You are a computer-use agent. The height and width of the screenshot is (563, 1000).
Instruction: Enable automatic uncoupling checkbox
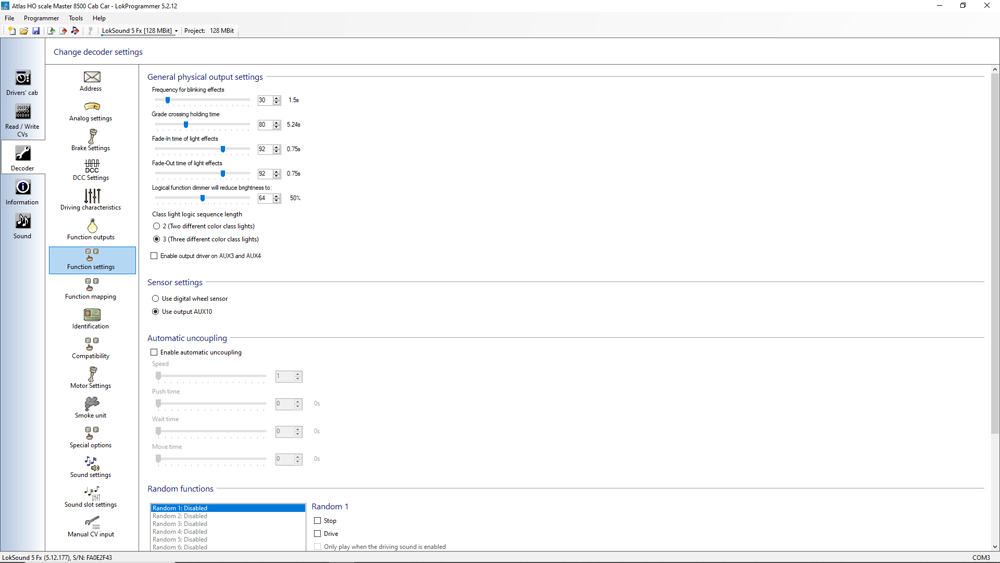154,352
